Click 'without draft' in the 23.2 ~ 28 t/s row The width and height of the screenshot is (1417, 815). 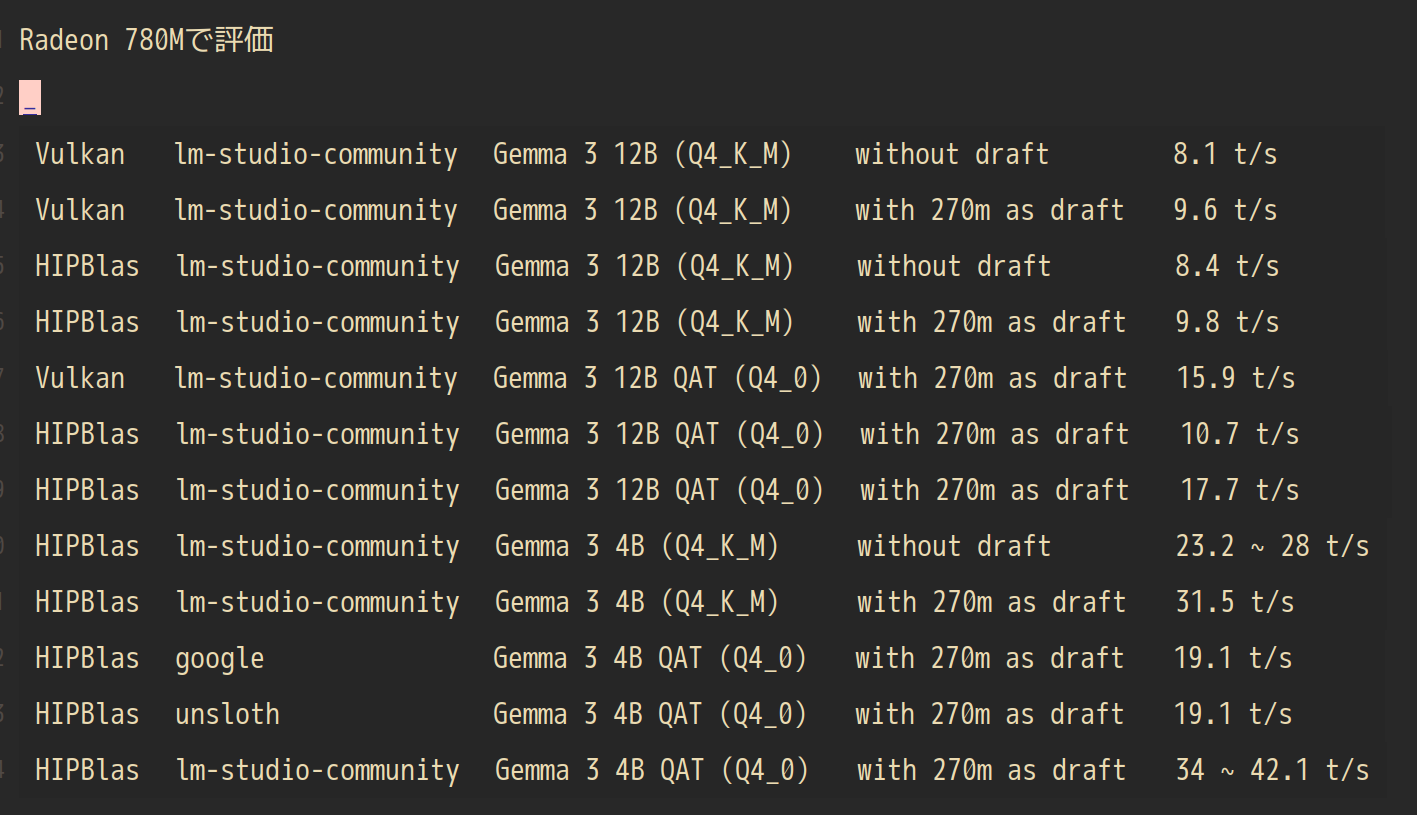pyautogui.click(x=954, y=546)
